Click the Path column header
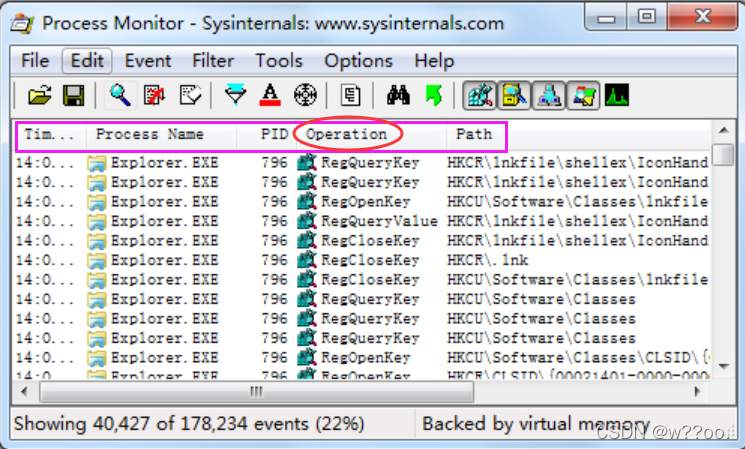Screen dimensions: 745x449 pyautogui.click(x=474, y=134)
